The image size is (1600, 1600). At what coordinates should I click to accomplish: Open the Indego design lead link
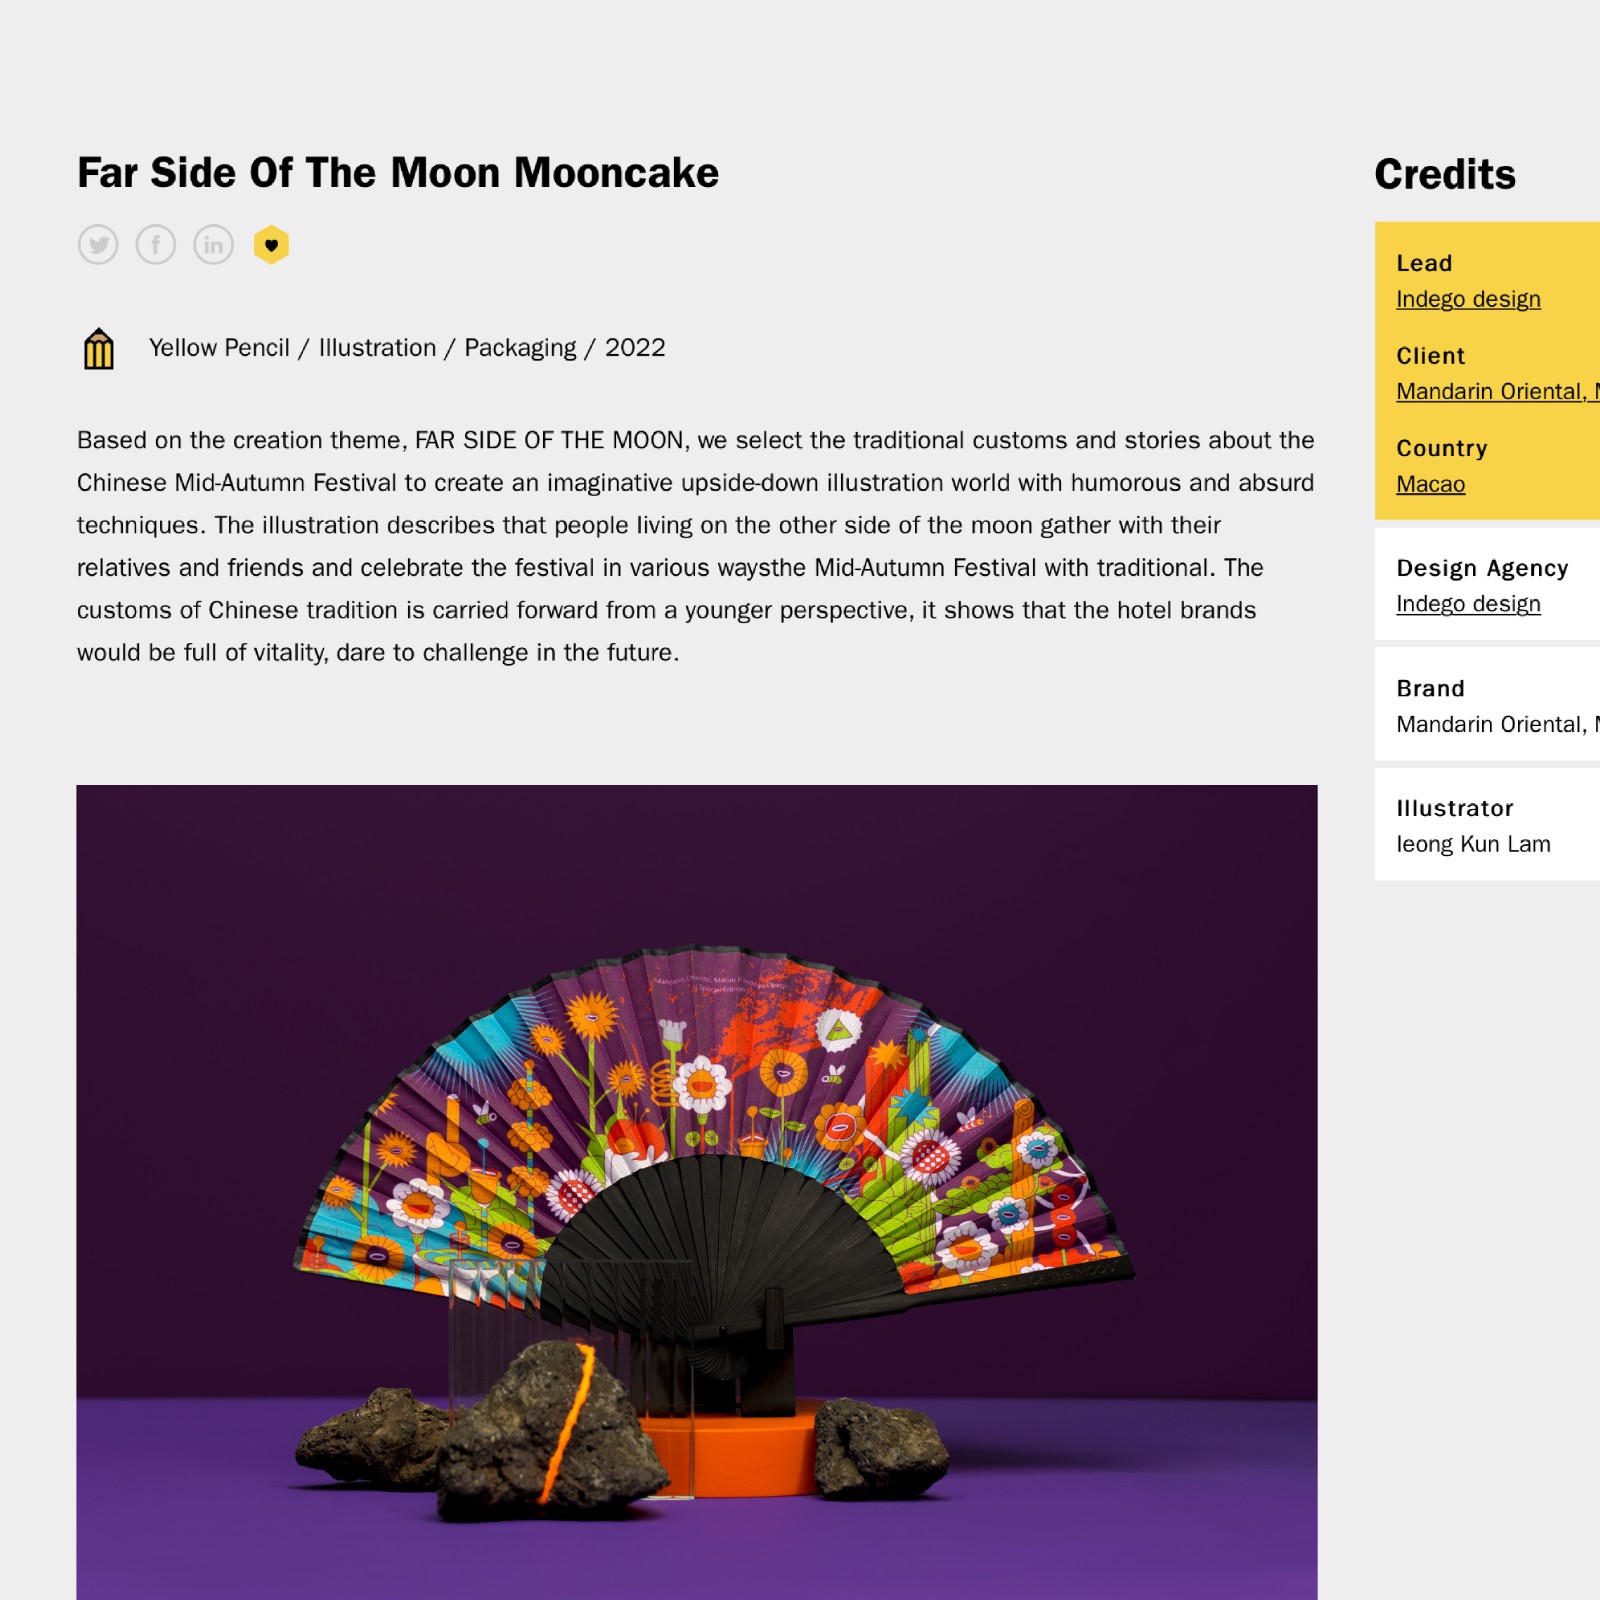point(1468,299)
